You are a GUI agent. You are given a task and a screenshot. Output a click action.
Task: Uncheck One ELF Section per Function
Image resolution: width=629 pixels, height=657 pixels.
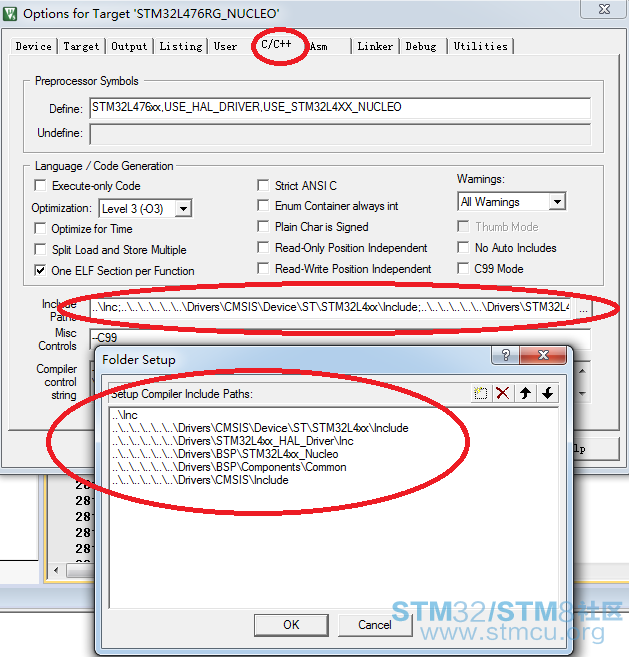click(x=40, y=270)
